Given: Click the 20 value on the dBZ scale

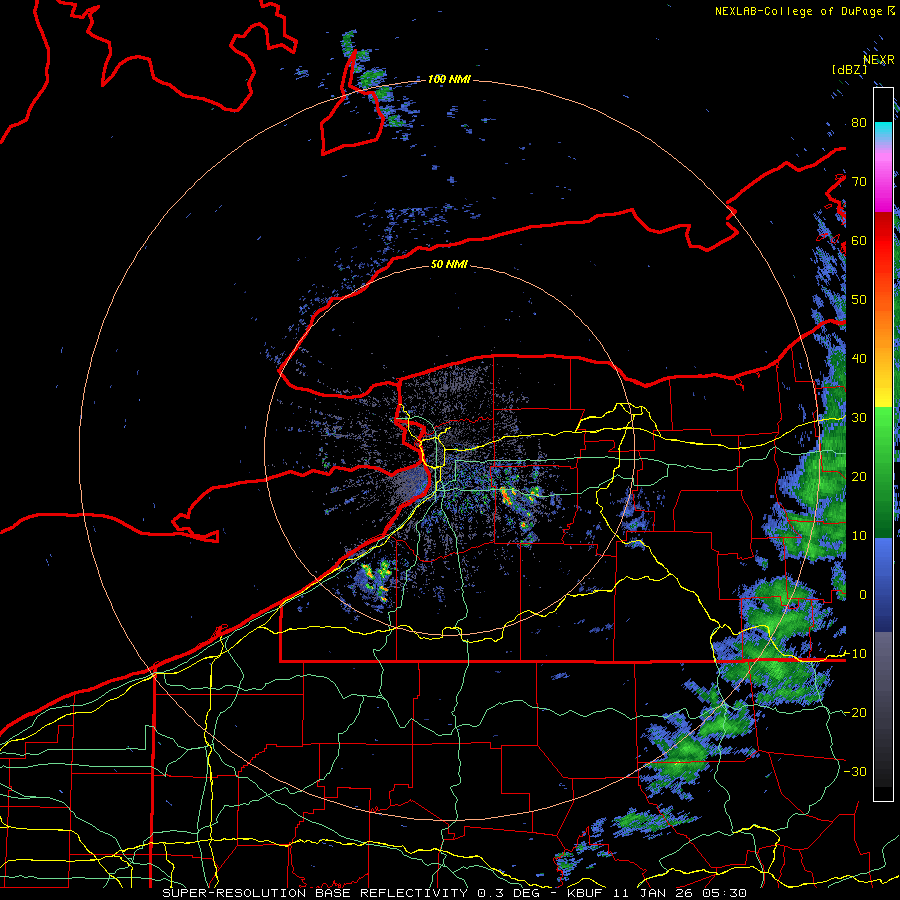Looking at the screenshot, I should [x=859, y=477].
